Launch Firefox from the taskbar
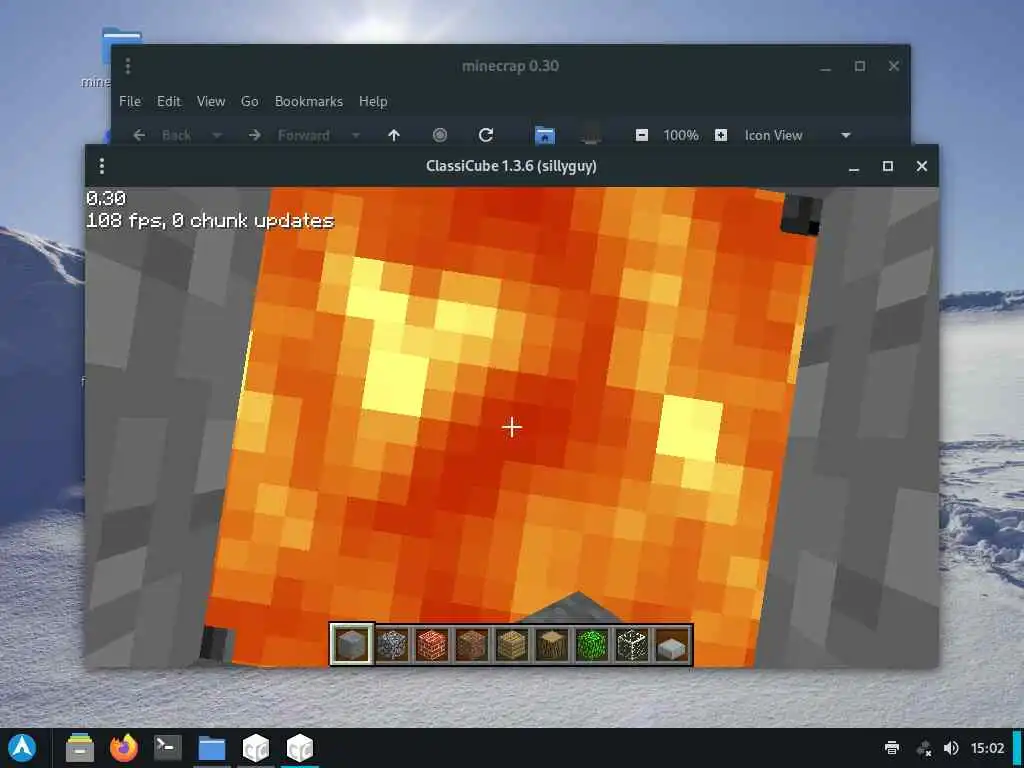Viewport: 1024px width, 768px height. coord(124,748)
